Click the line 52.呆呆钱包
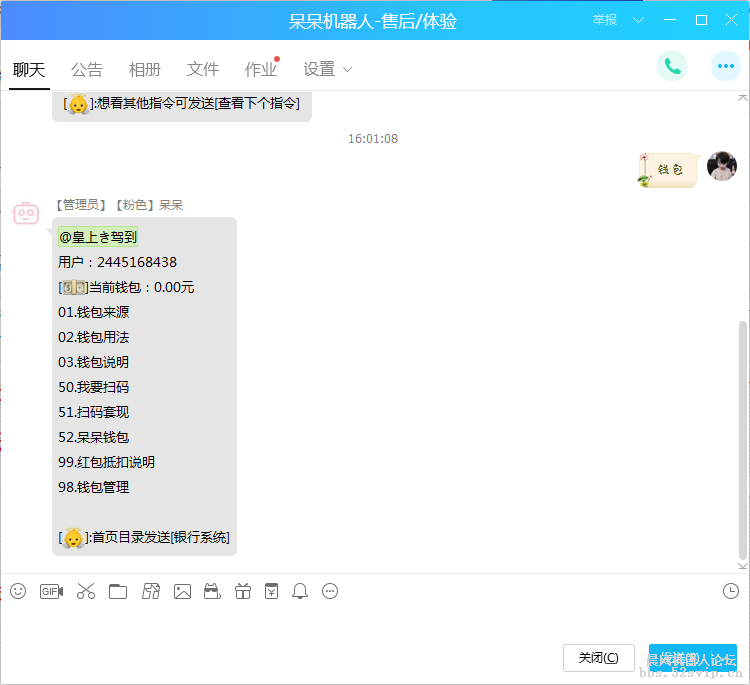Image resolution: width=750 pixels, height=685 pixels. (x=93, y=437)
